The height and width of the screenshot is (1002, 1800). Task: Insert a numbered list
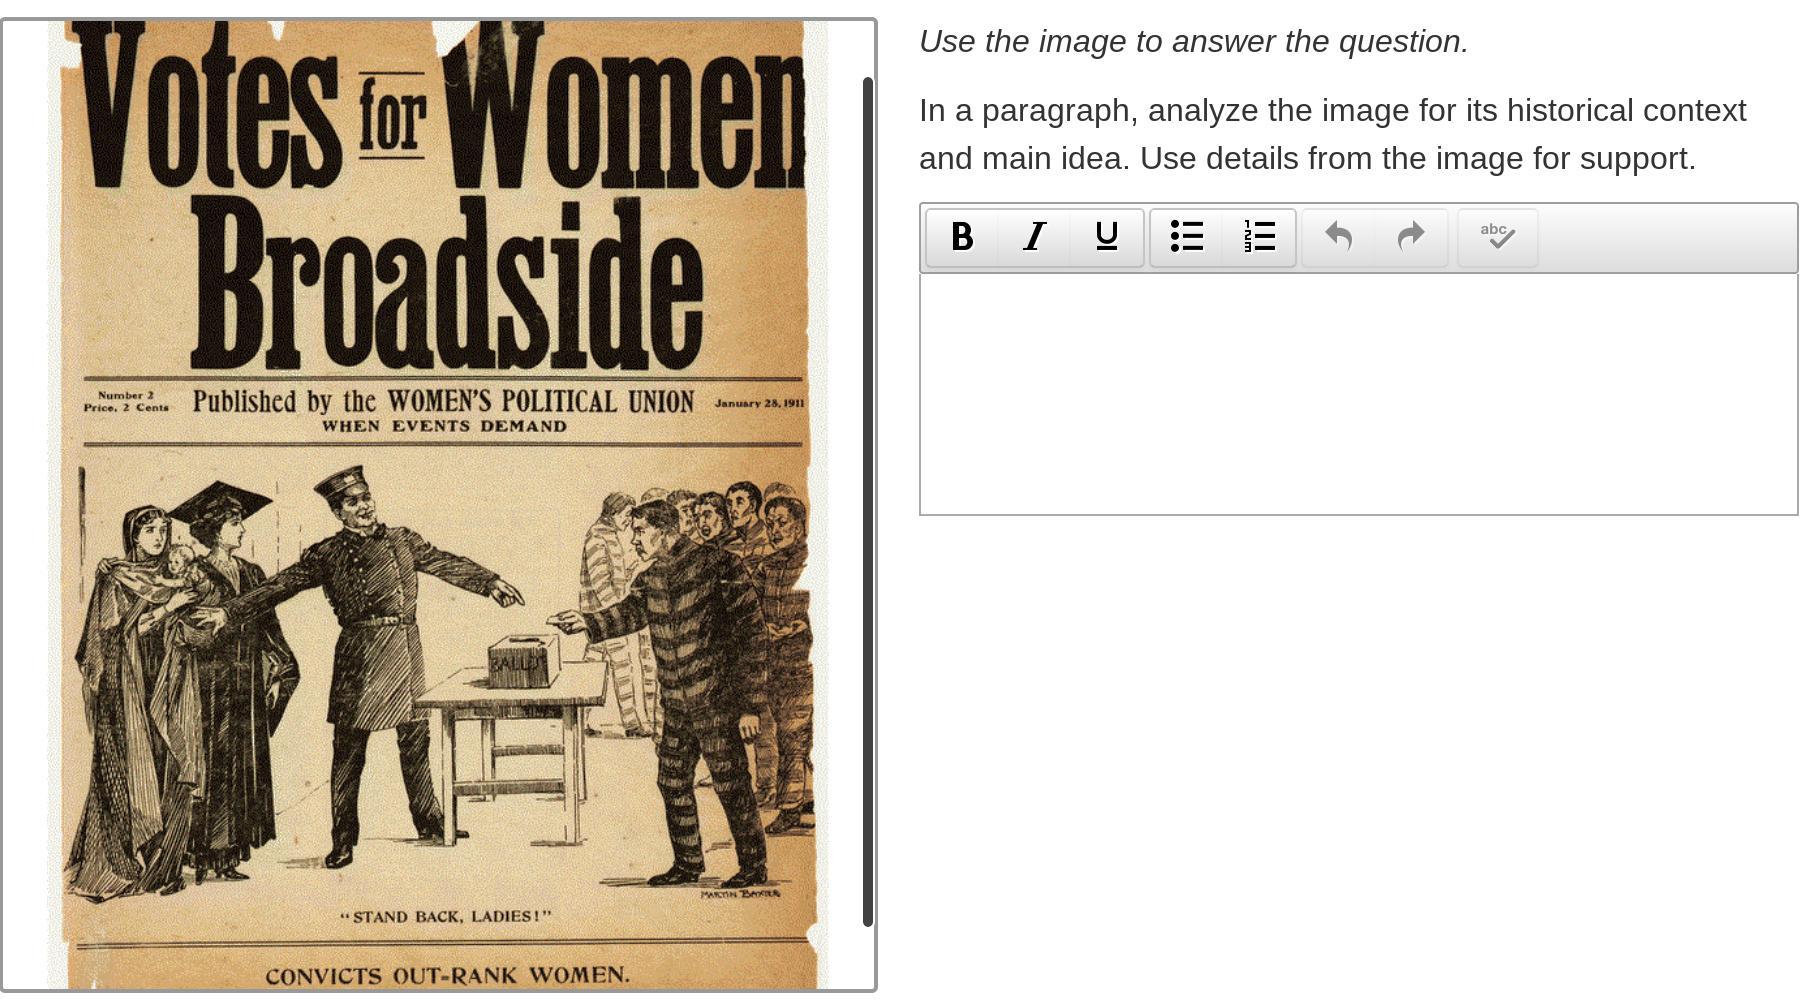click(x=1259, y=237)
